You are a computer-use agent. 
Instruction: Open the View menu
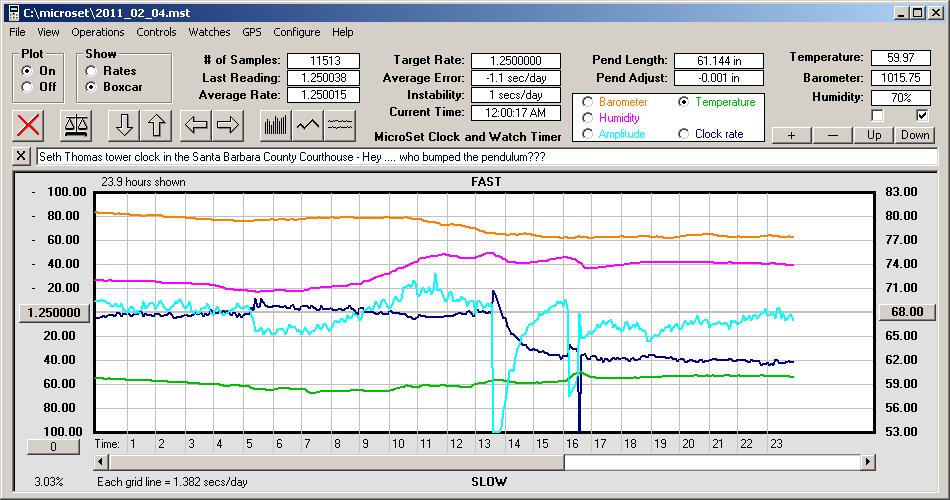tap(48, 32)
